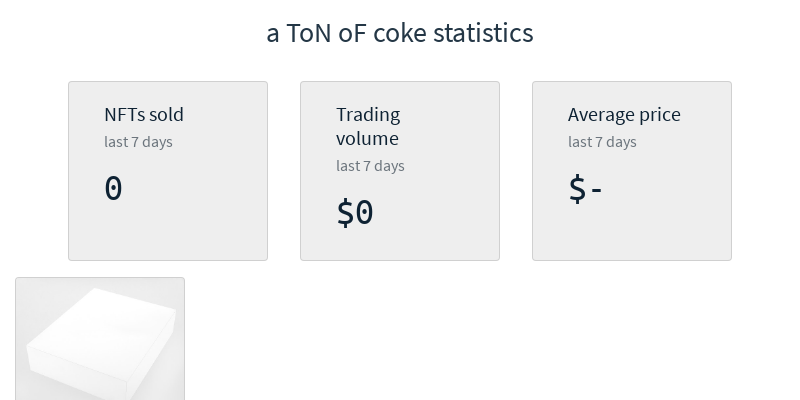Select the "Trading volume" label
Viewport: 800px width, 400px height.
(x=368, y=127)
